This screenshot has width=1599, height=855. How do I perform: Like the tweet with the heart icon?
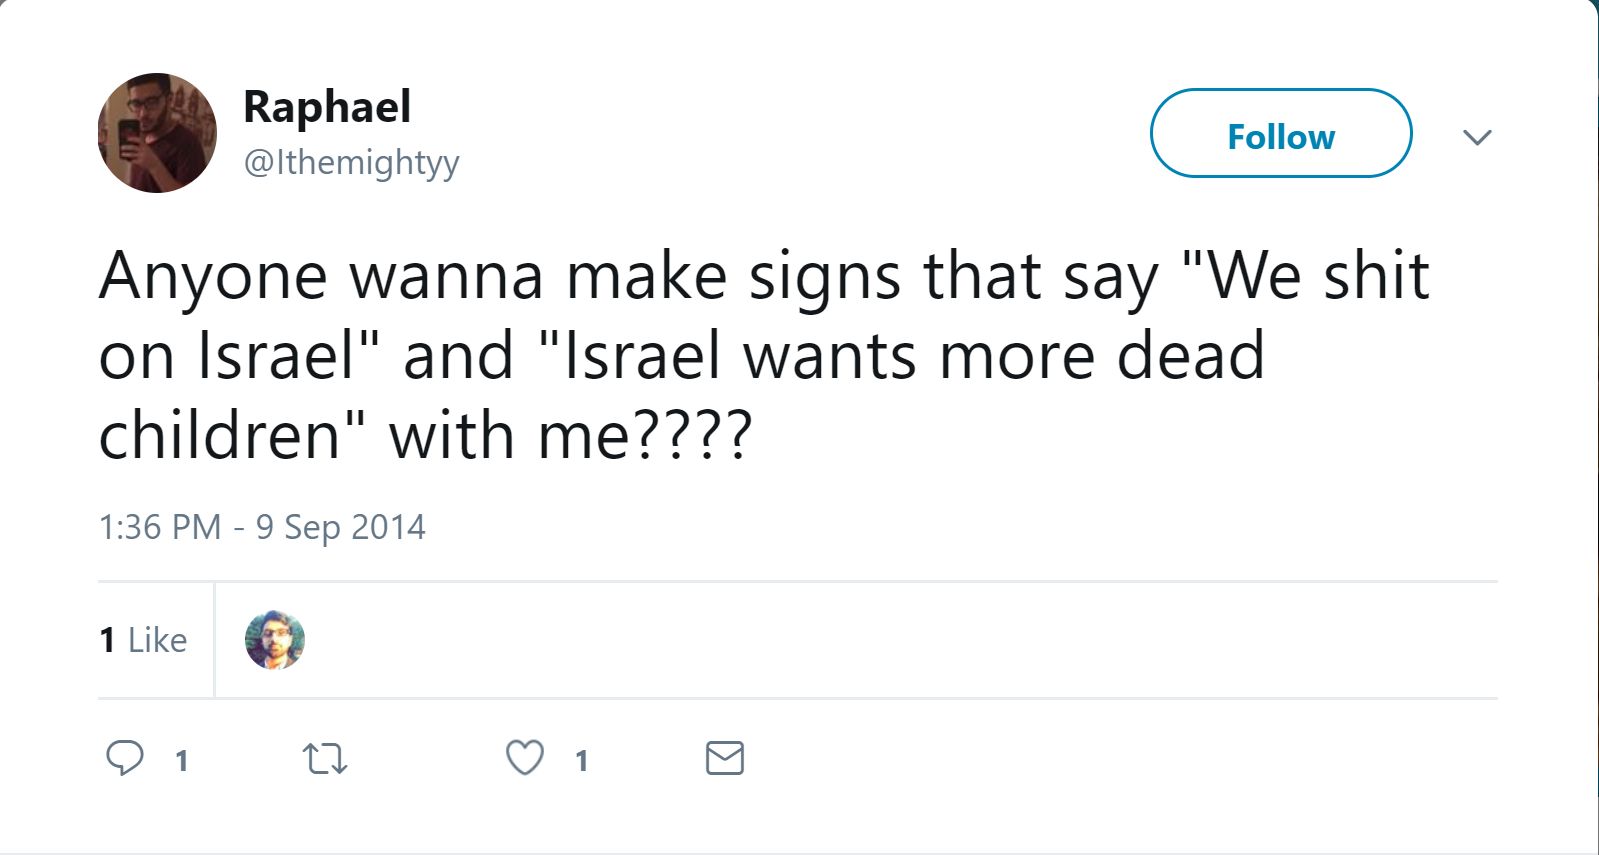[x=525, y=758]
